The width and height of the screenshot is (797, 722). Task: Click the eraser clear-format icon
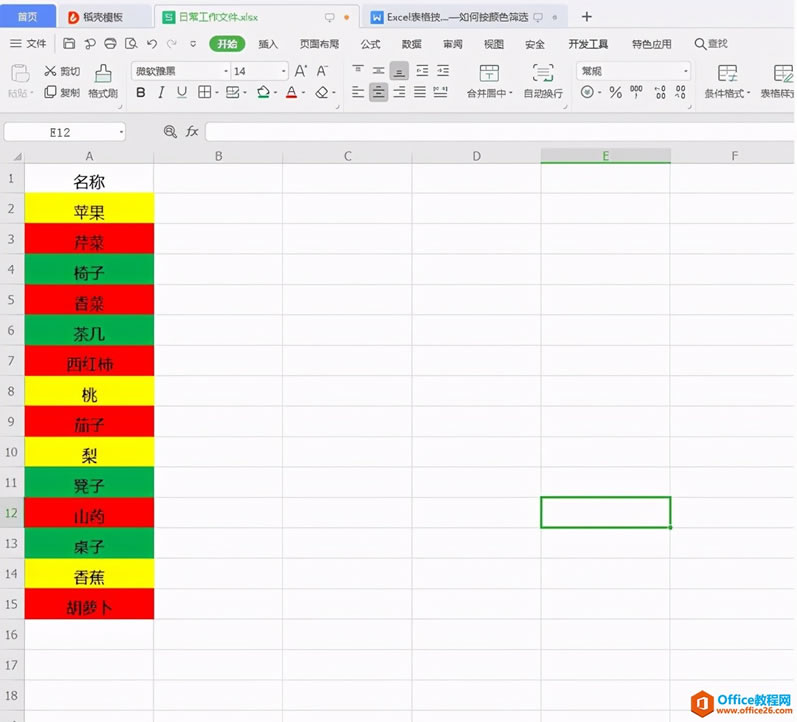pos(321,93)
